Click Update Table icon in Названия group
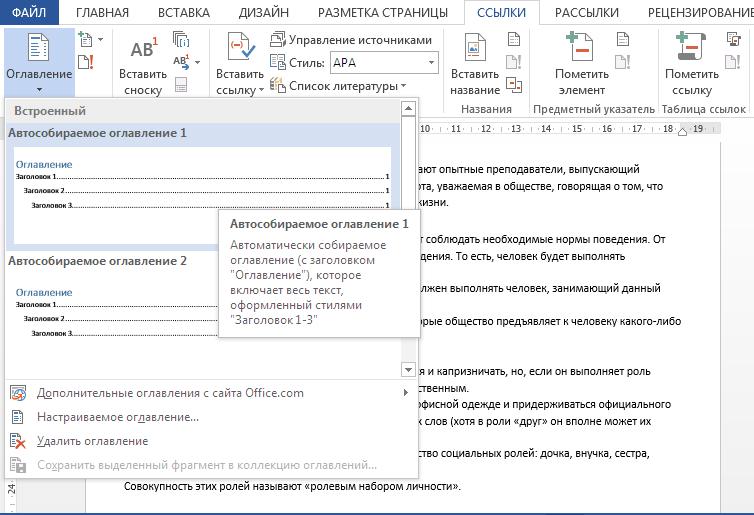The height and width of the screenshot is (515, 754). click(514, 62)
